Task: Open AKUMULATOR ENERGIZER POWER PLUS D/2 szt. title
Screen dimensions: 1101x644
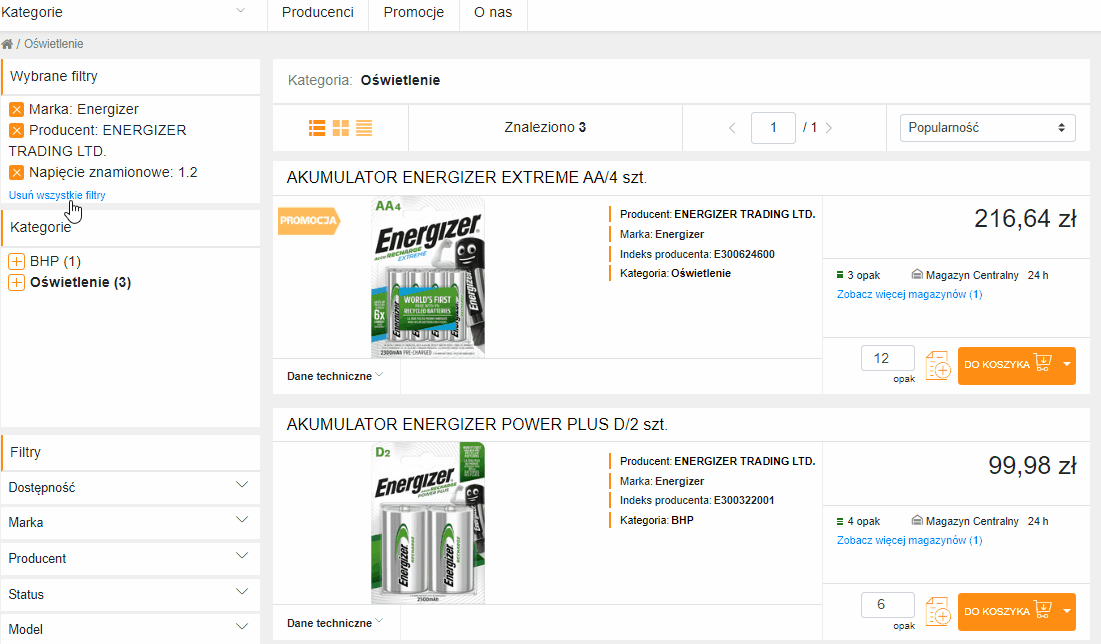Action: coord(477,425)
